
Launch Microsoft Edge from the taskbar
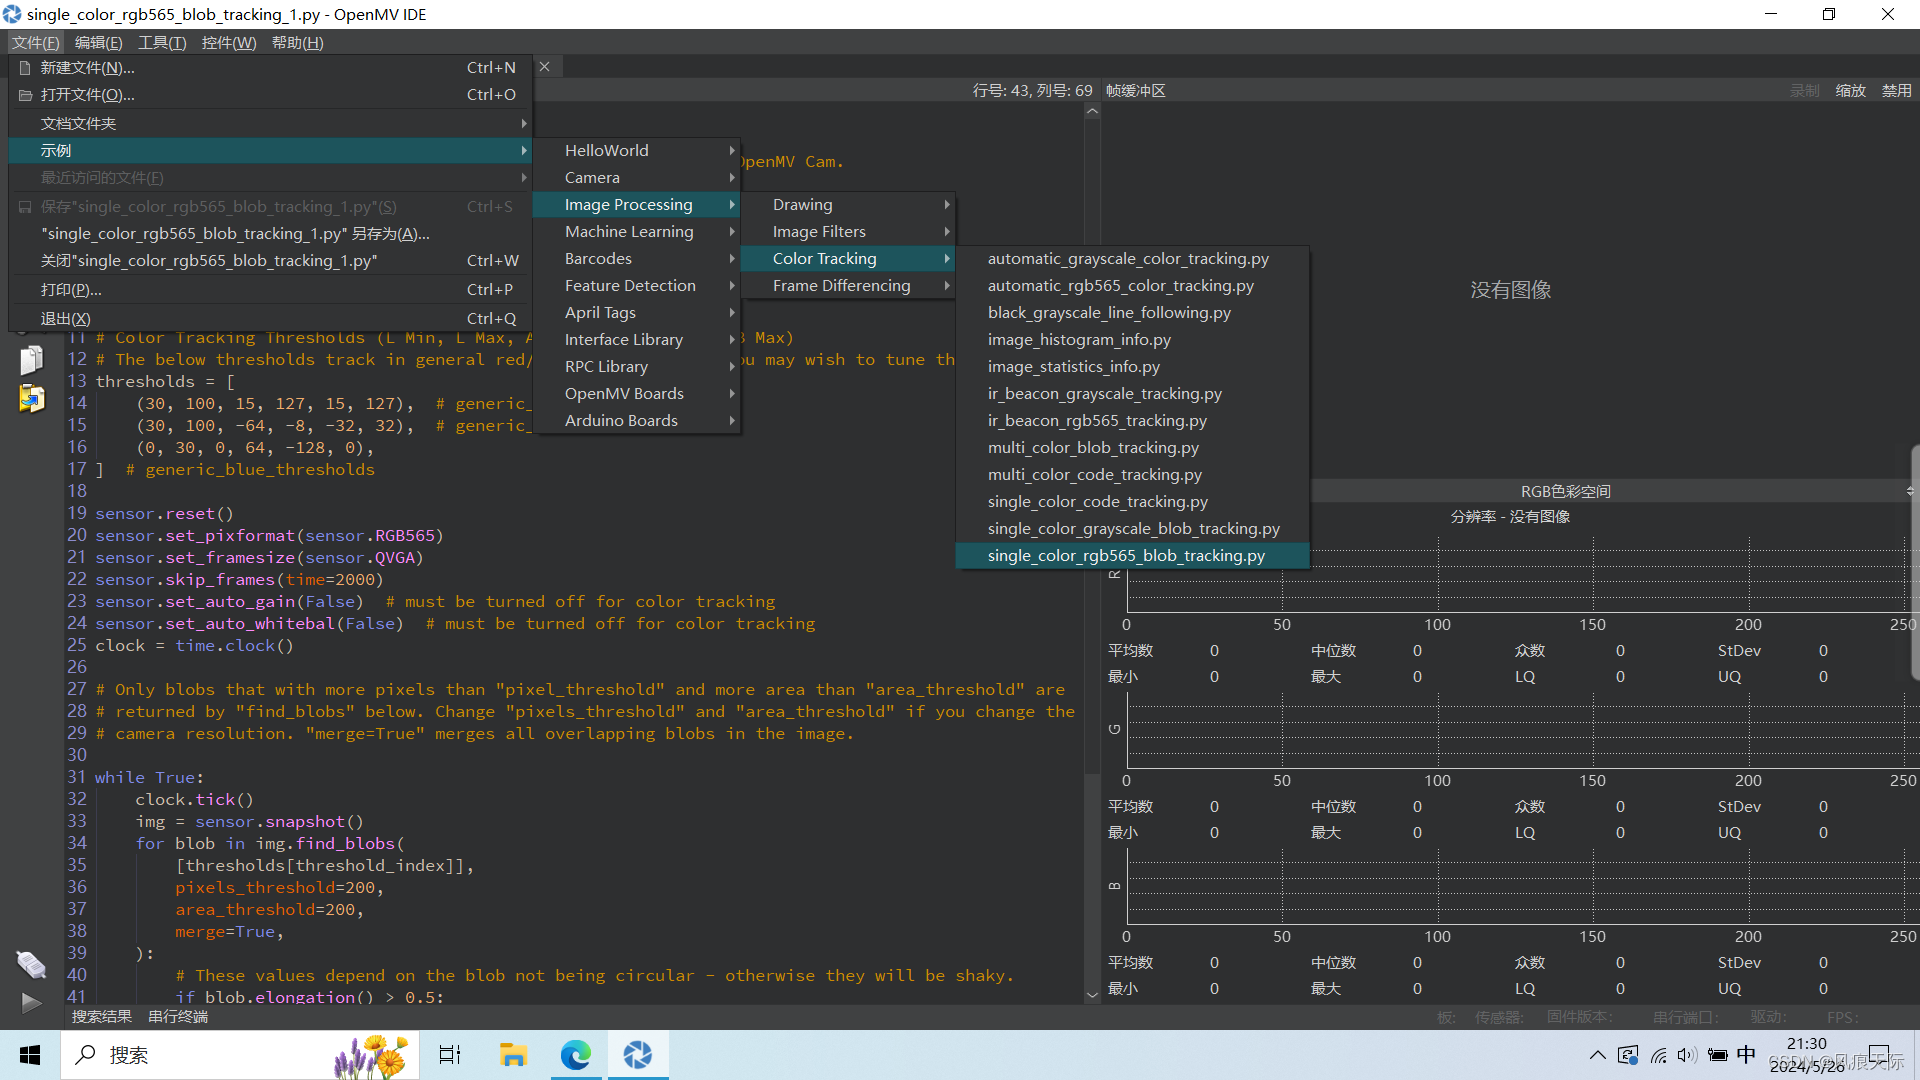[x=575, y=1055]
